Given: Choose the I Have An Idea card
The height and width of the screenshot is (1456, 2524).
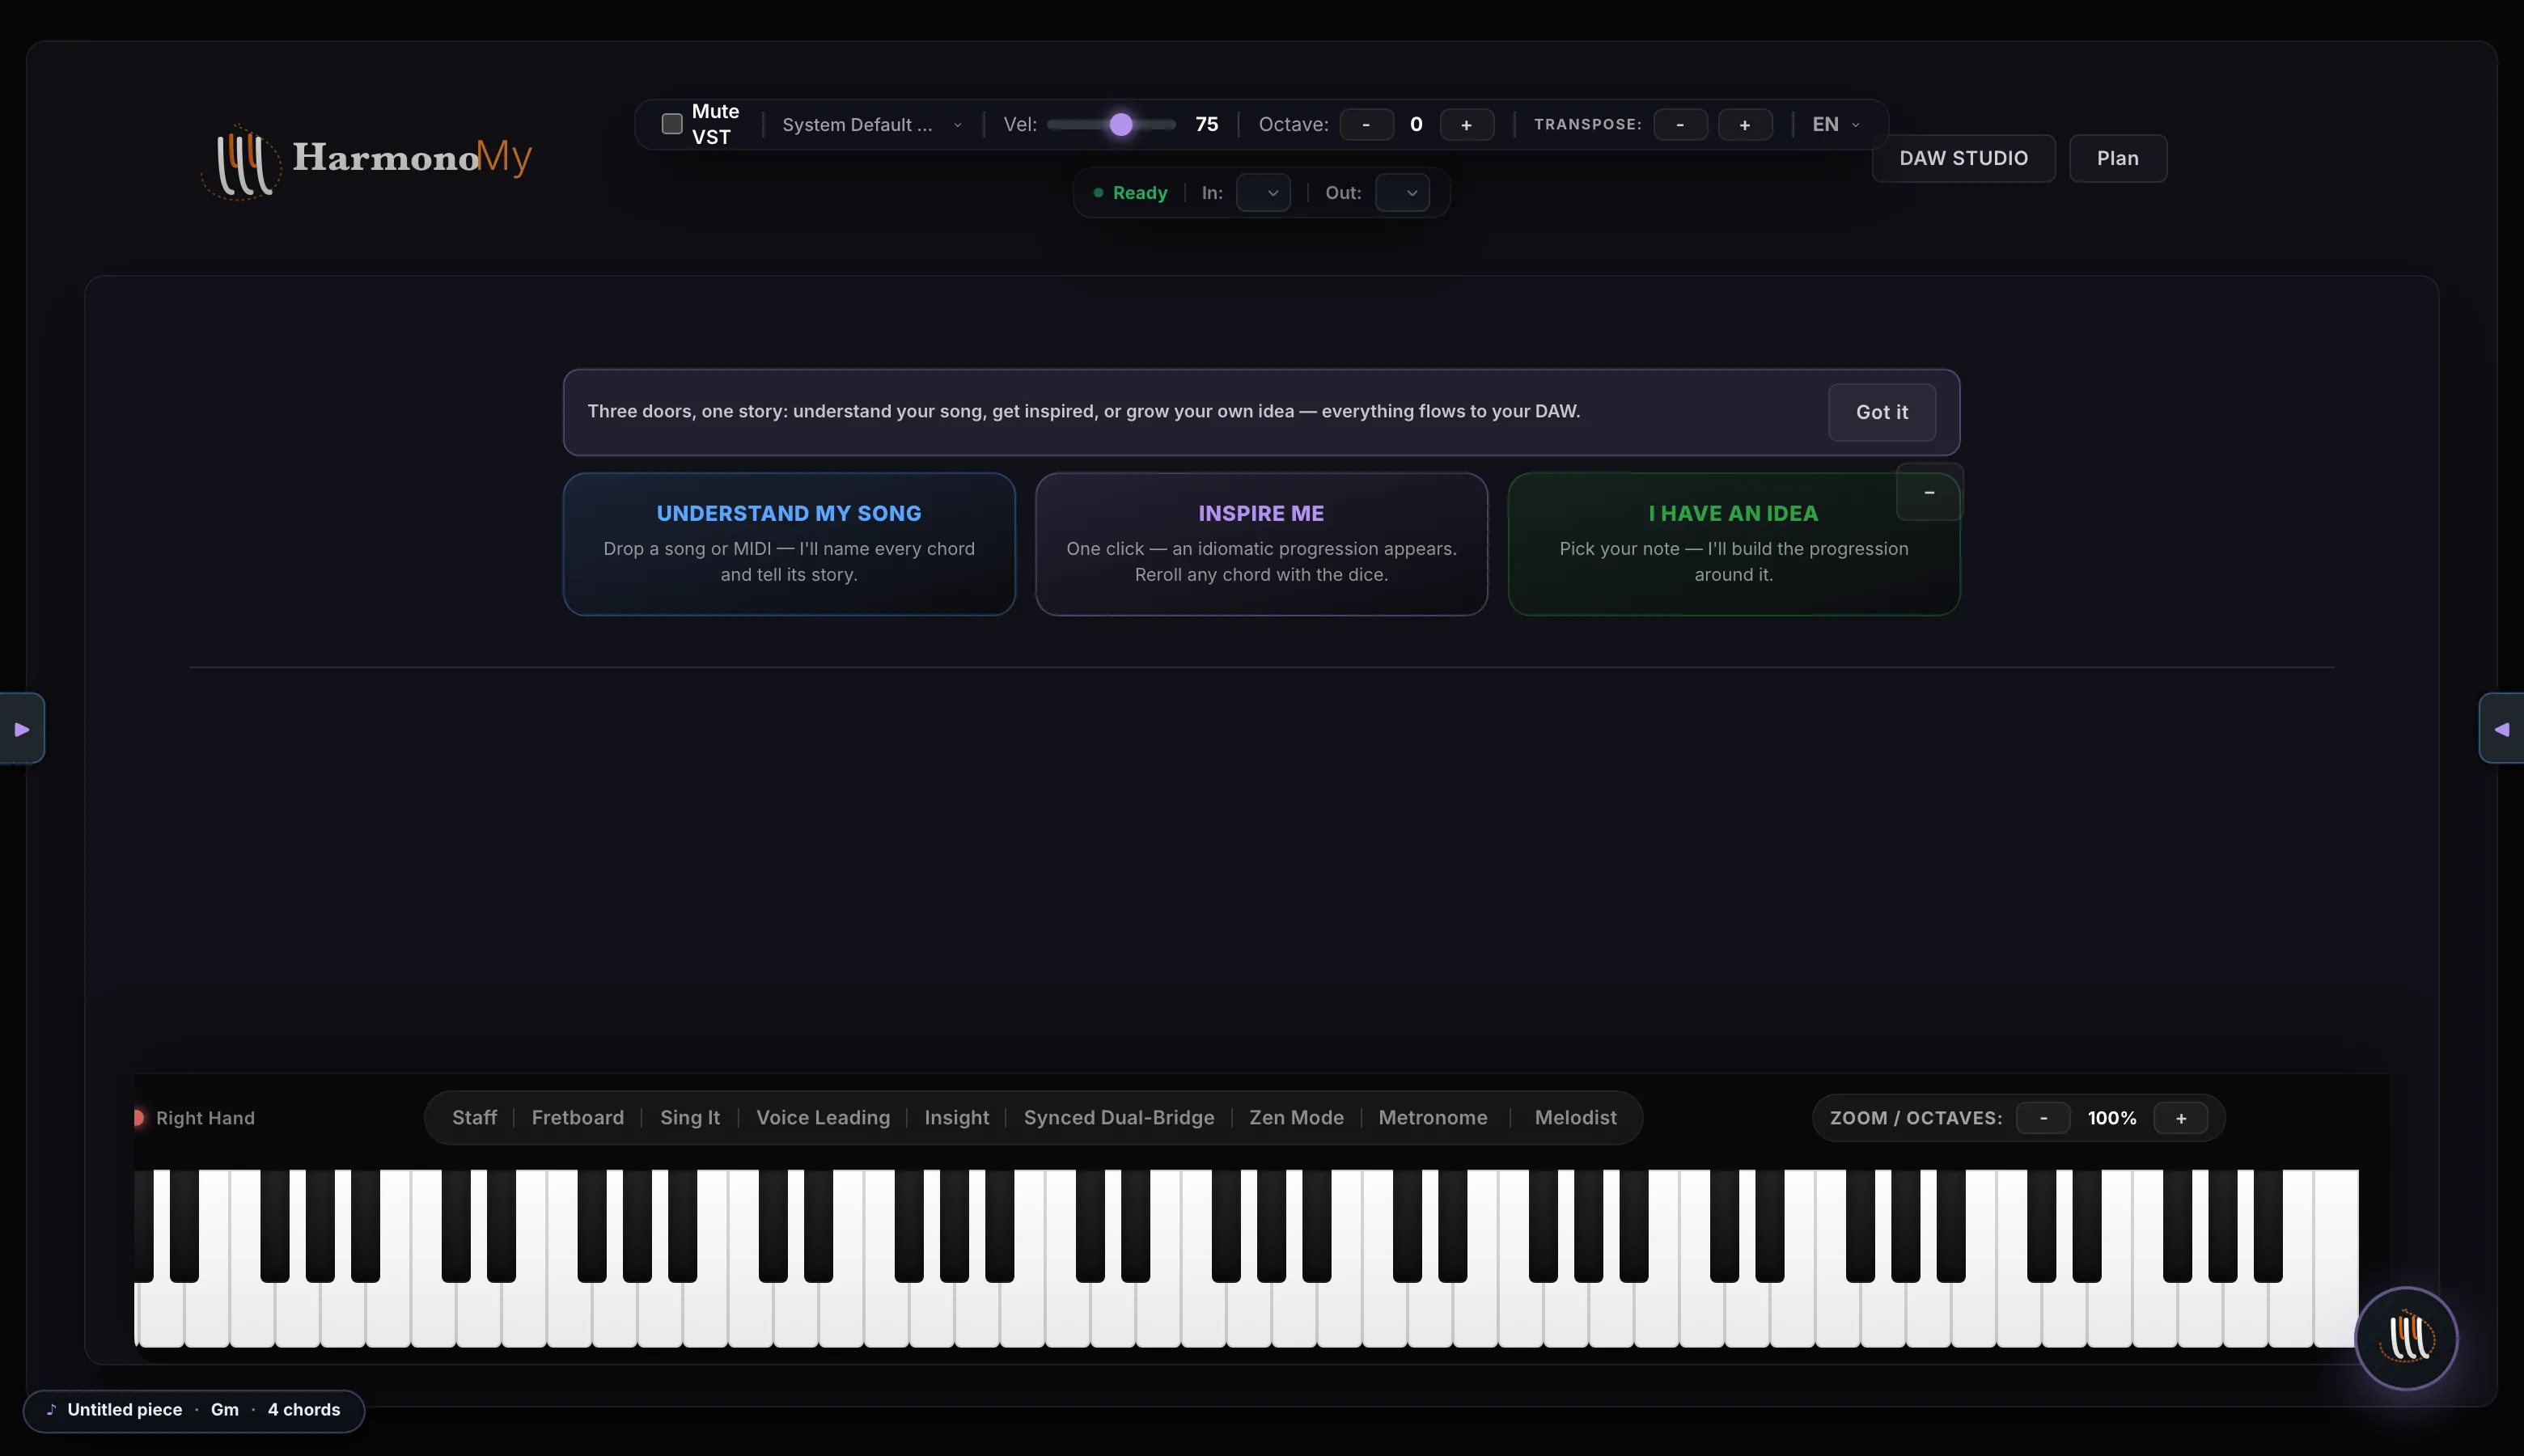Looking at the screenshot, I should coord(1733,544).
